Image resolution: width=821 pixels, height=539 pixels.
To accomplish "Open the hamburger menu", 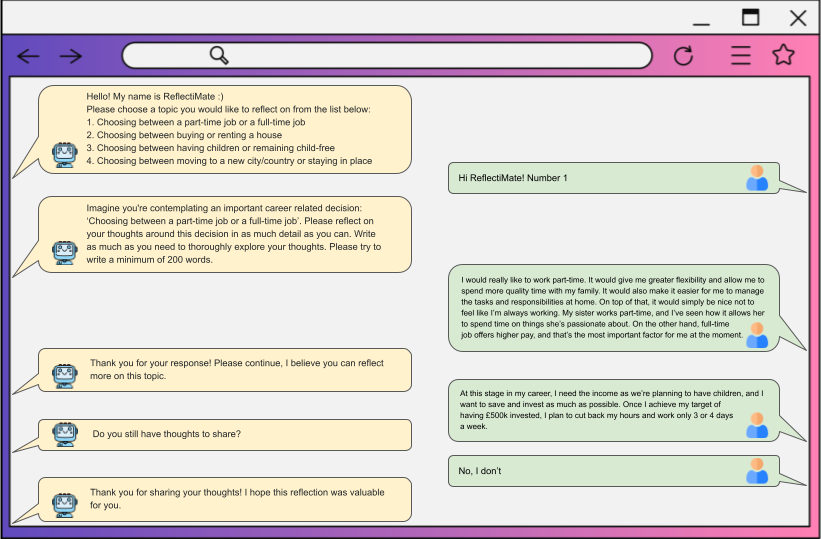I will (741, 56).
